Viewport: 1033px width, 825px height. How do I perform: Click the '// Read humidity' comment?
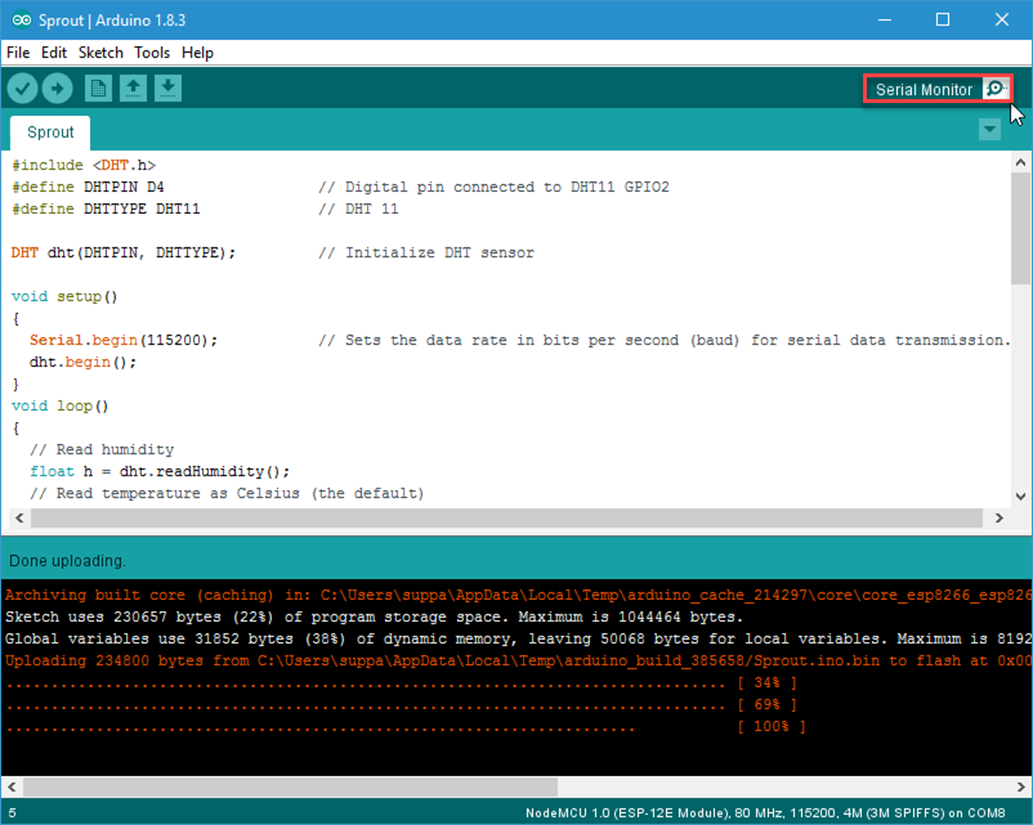101,449
